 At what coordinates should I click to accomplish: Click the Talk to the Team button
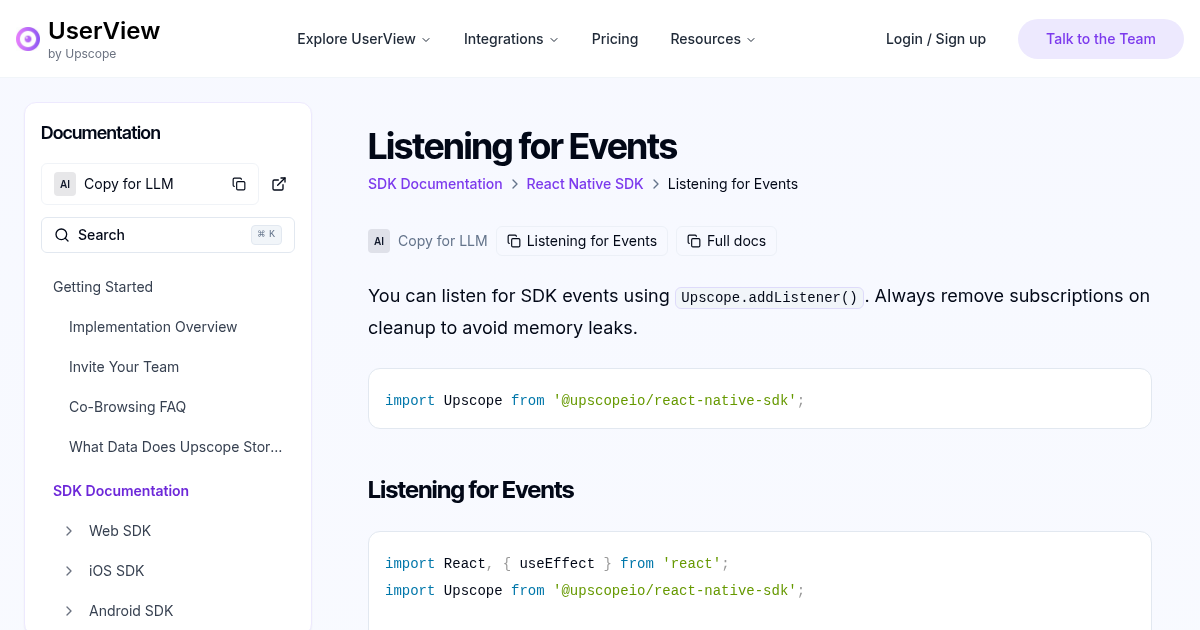pyautogui.click(x=1101, y=39)
